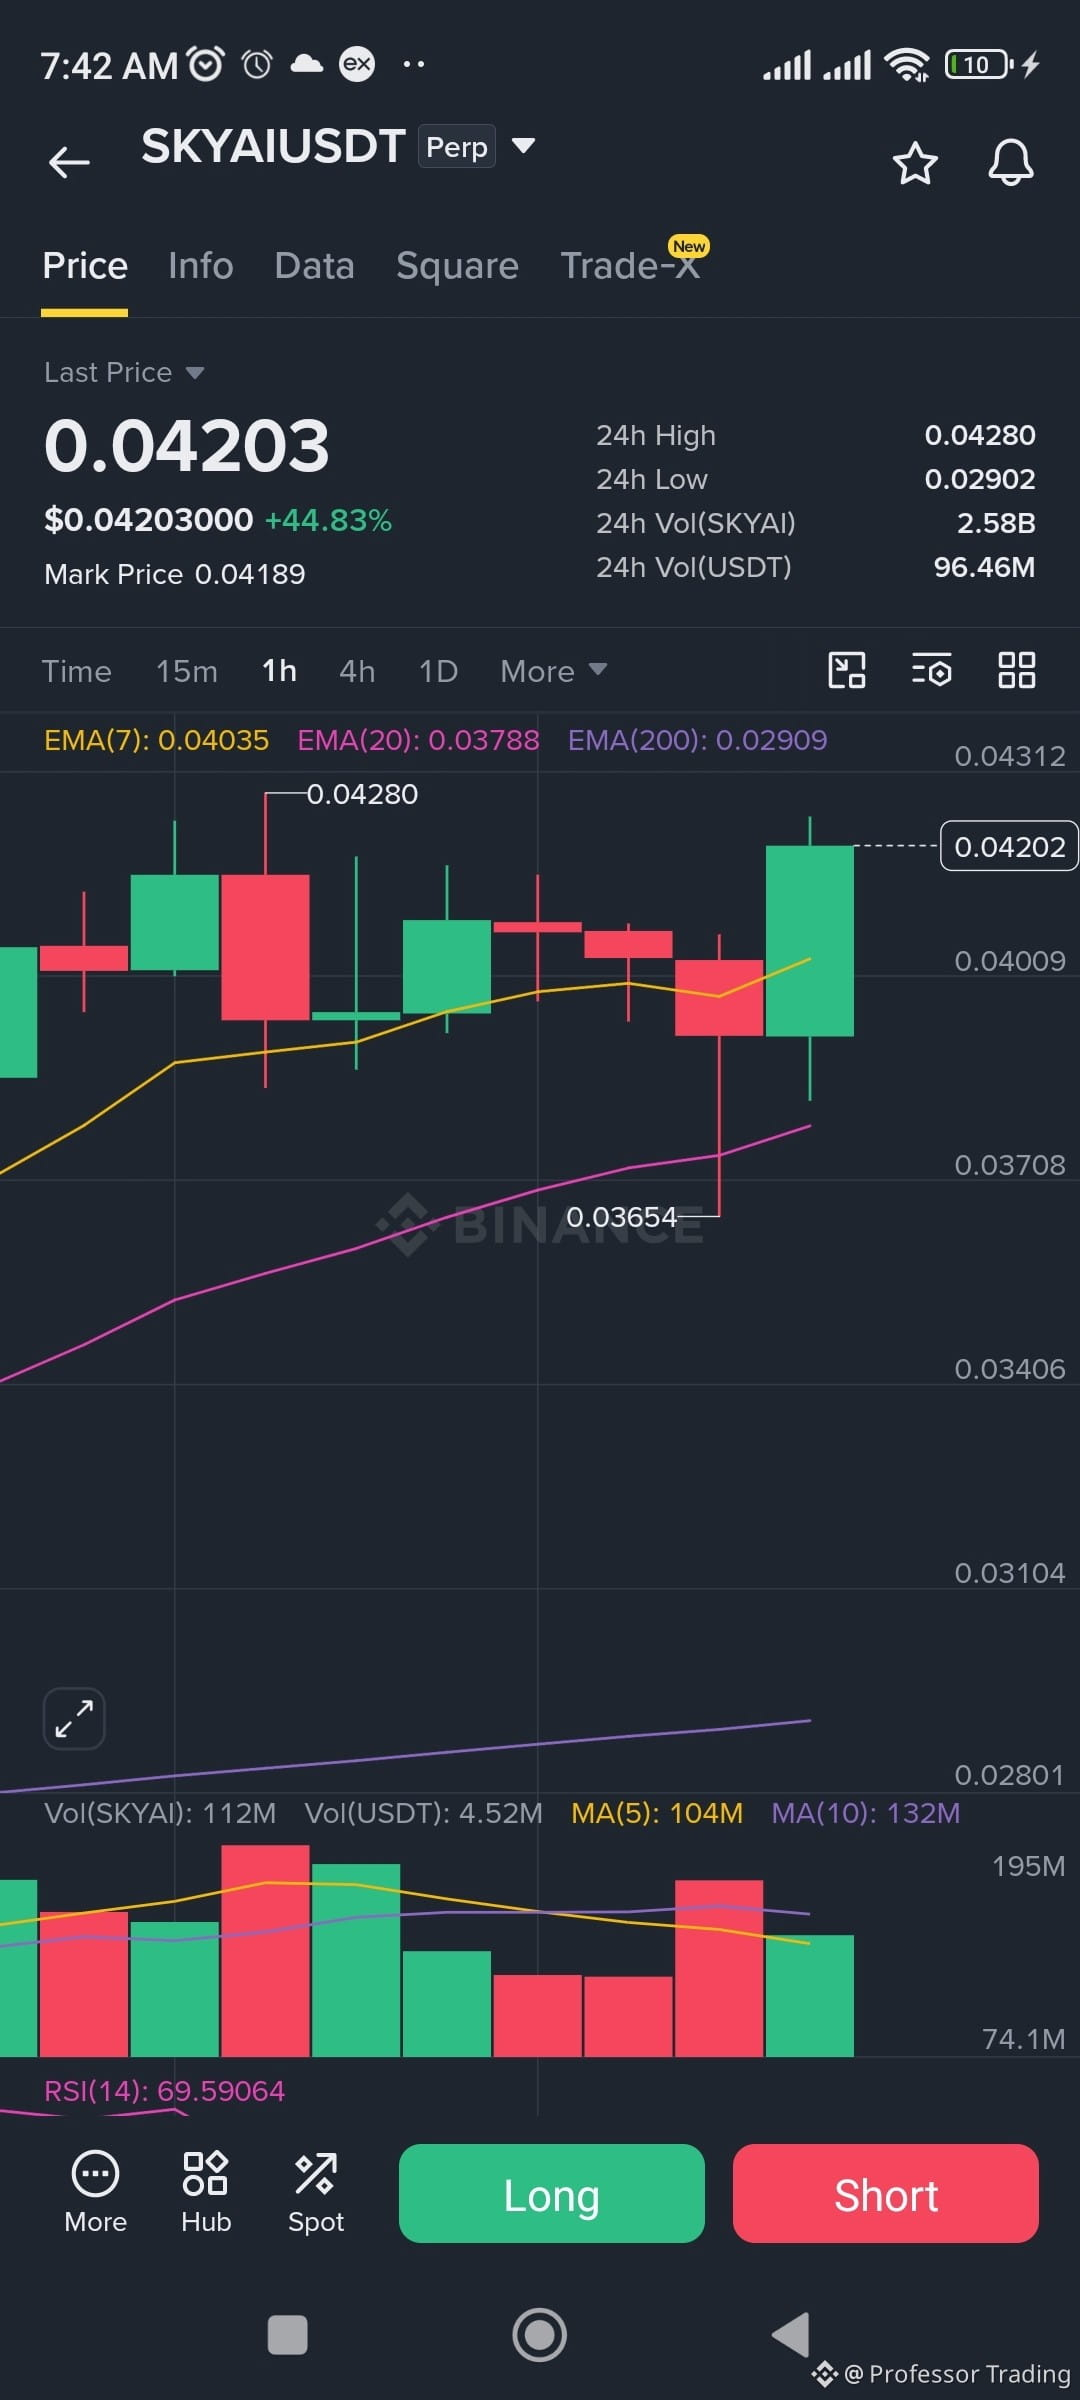
Task: Open the Data tab
Action: click(314, 266)
